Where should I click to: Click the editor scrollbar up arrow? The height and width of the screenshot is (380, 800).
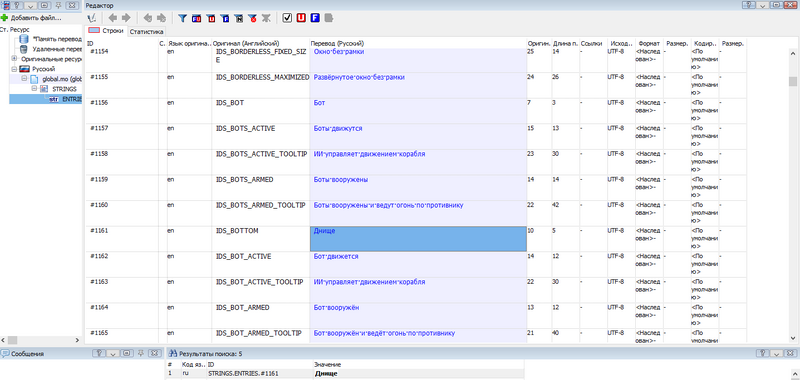792,53
